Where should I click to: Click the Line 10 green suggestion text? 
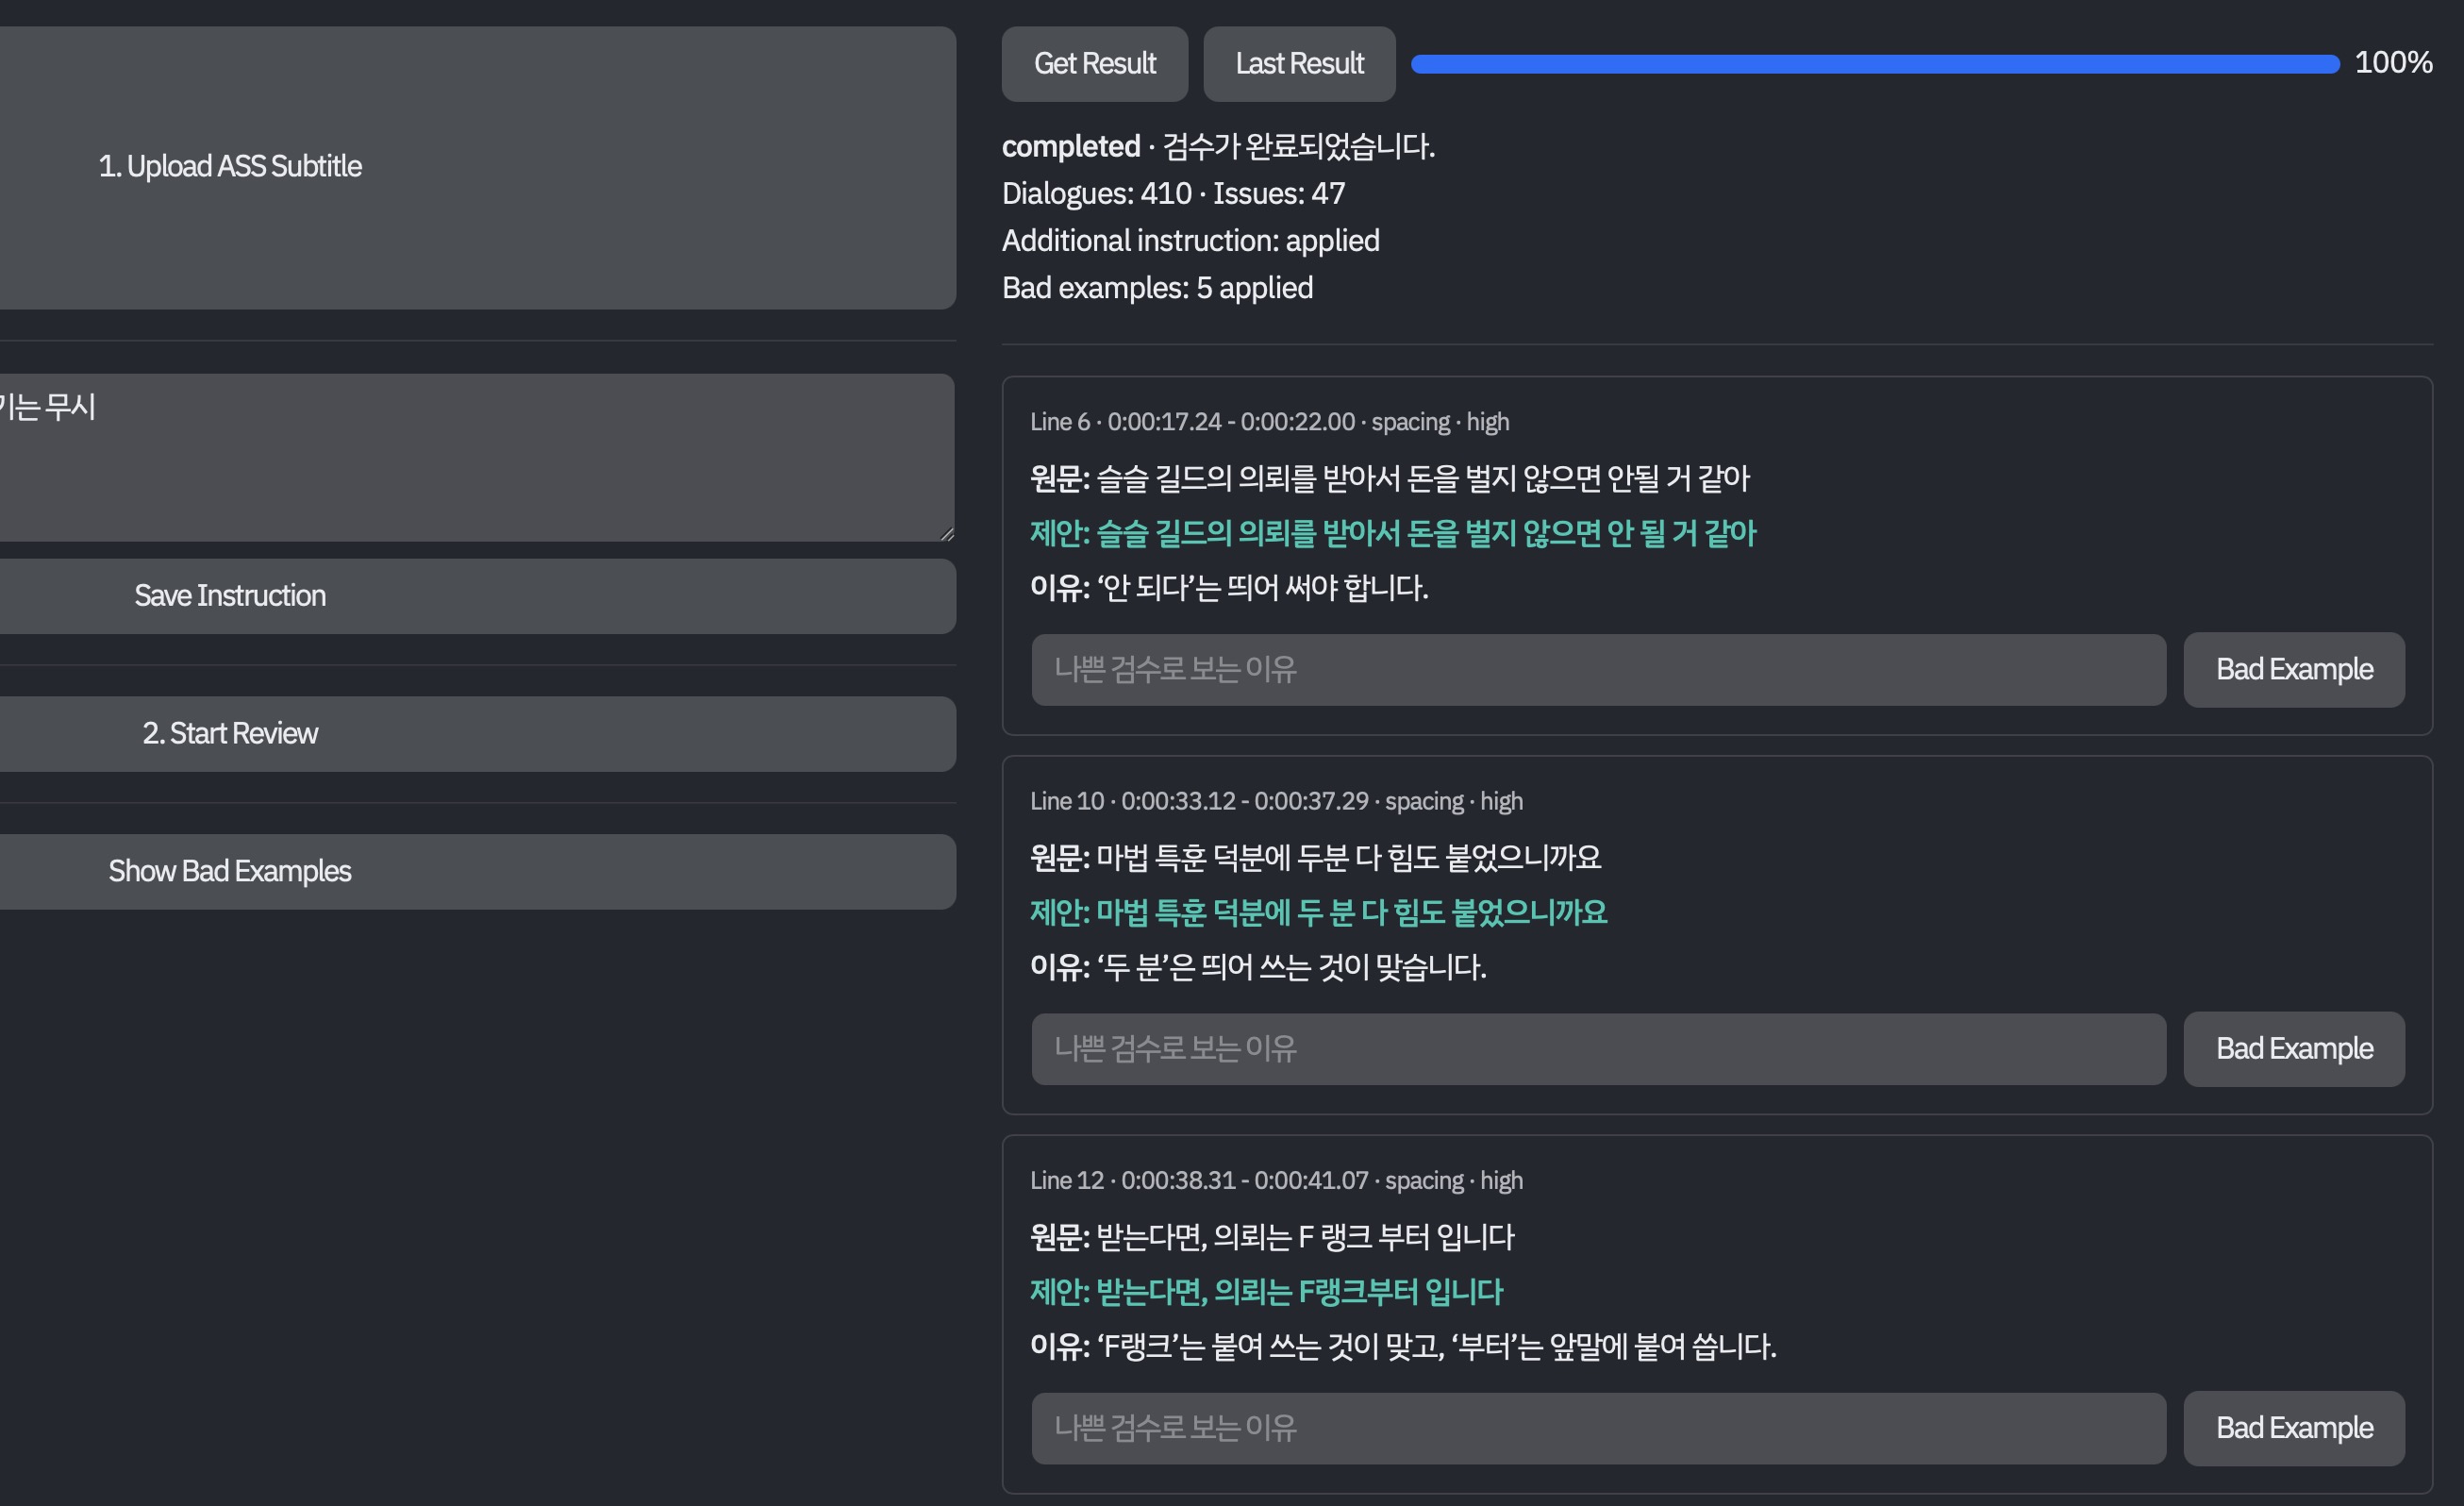1318,912
